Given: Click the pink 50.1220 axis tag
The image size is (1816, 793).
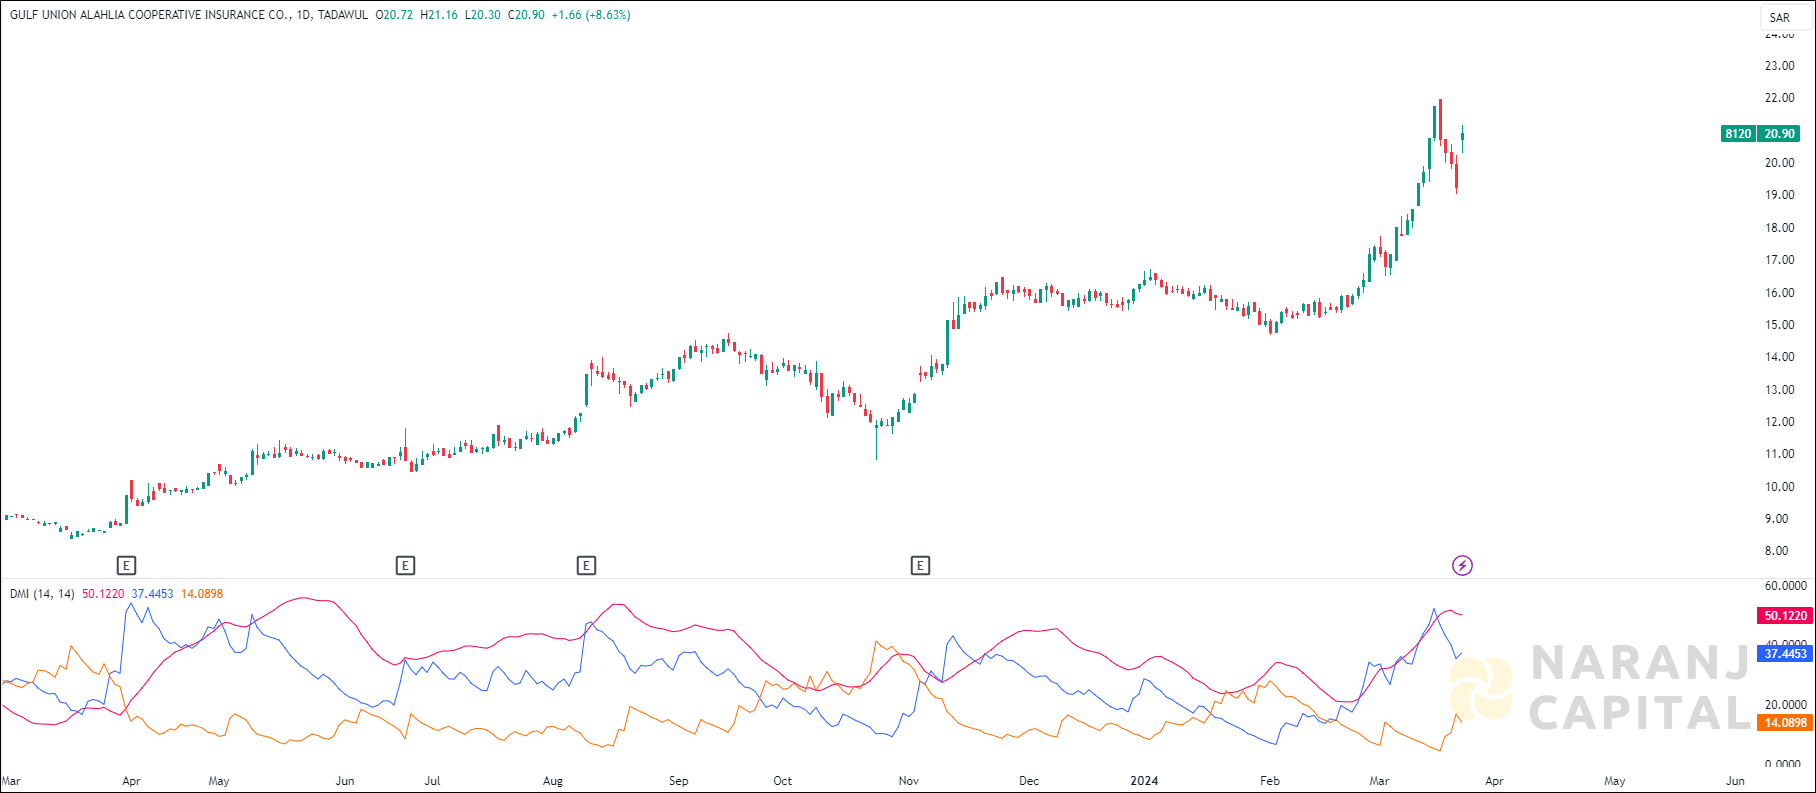Looking at the screenshot, I should click(1785, 616).
